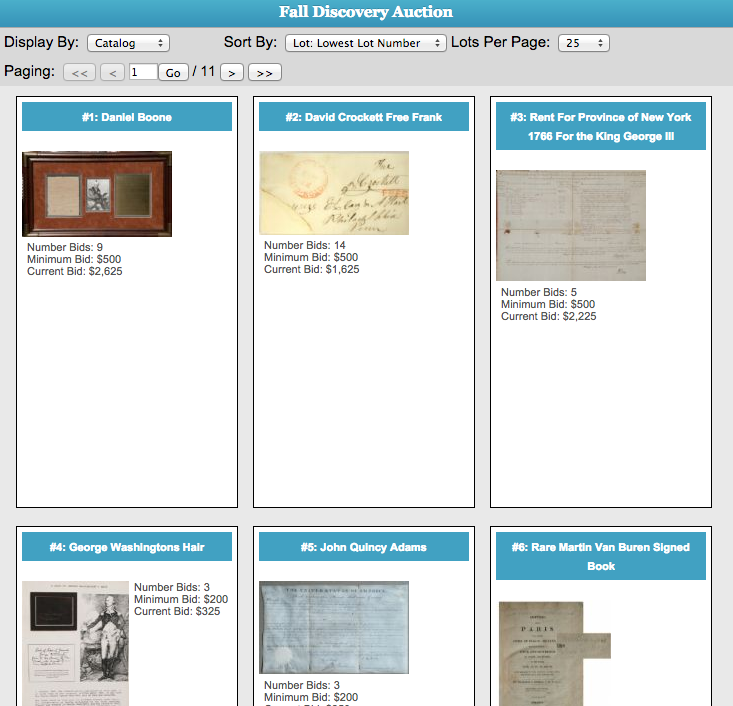Click the Go paging button

173,72
